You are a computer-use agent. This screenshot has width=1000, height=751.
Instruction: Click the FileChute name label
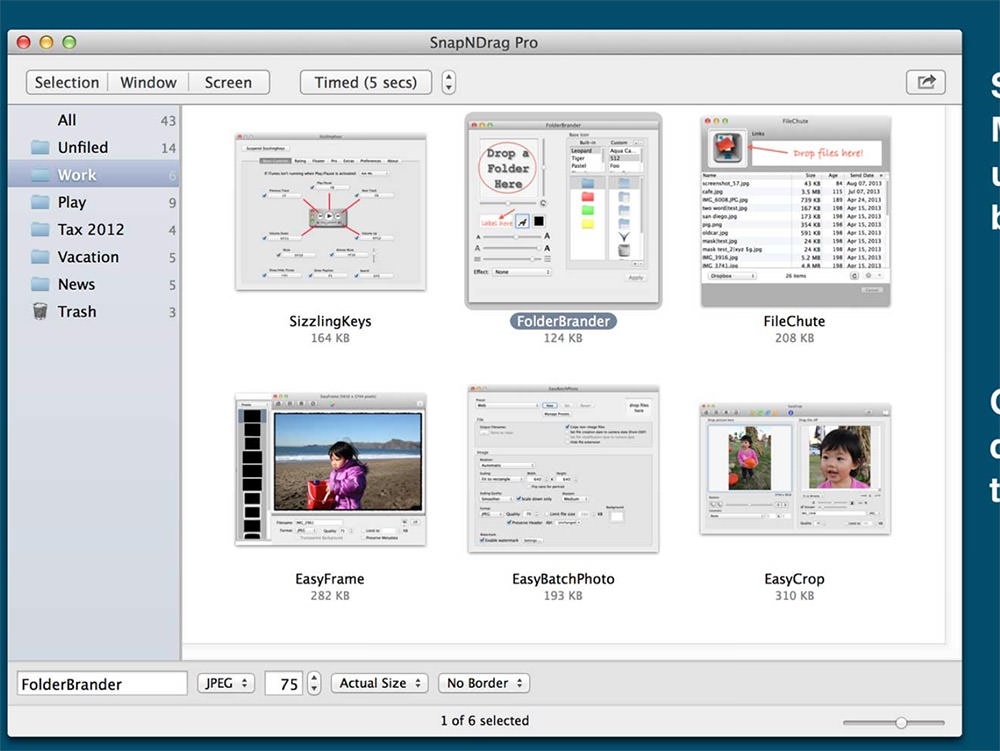click(794, 321)
